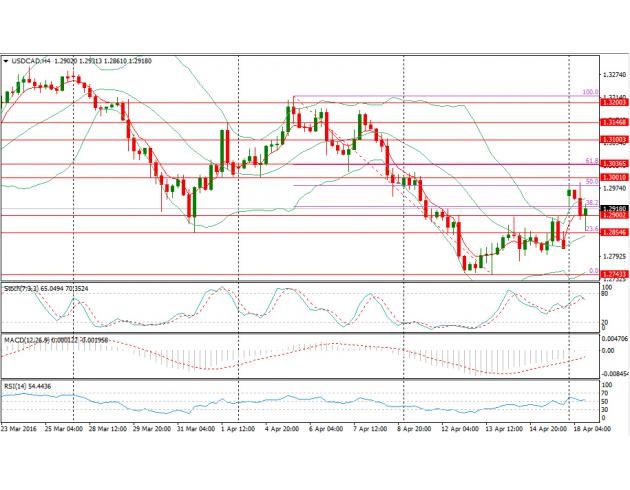Click the 1.31003 resistance price tag
Screen dimensions: 630x490
[x=614, y=139]
